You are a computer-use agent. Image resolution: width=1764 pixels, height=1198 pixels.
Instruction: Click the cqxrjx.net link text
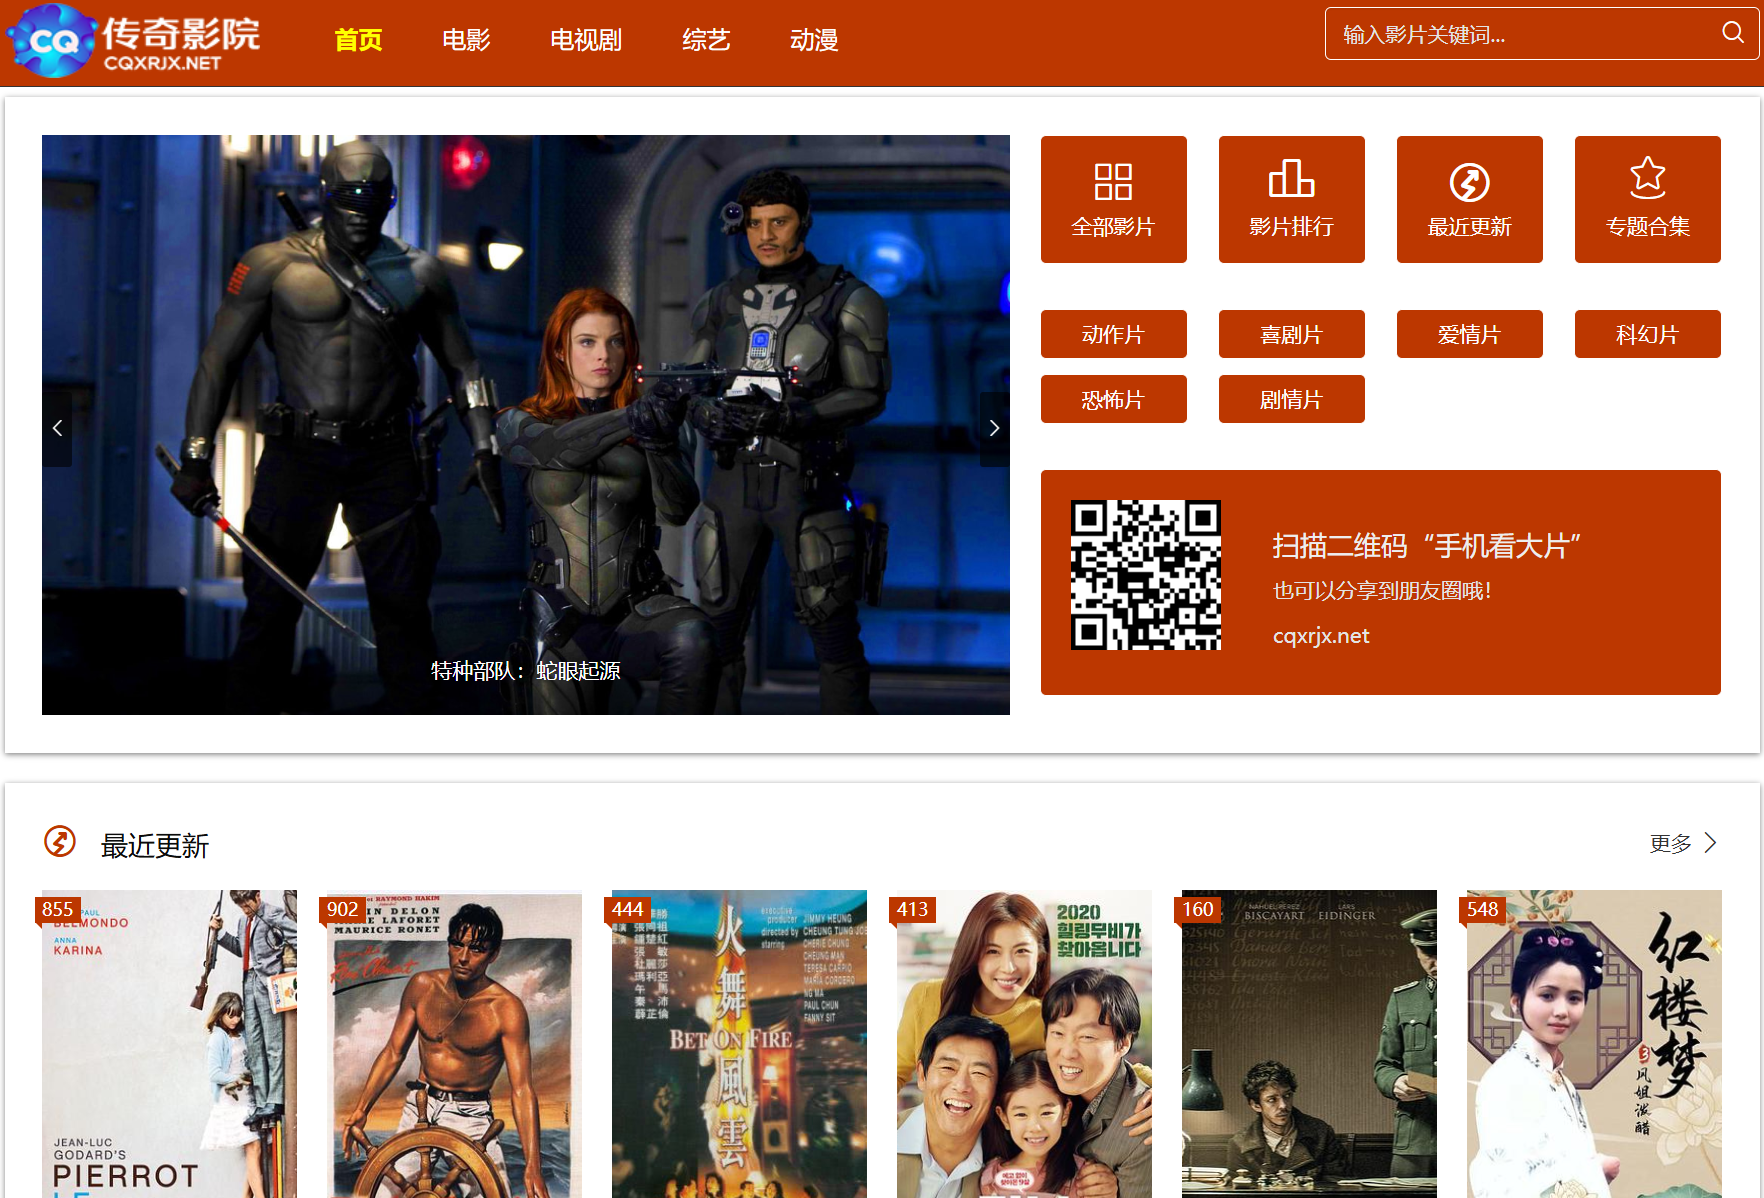1321,636
